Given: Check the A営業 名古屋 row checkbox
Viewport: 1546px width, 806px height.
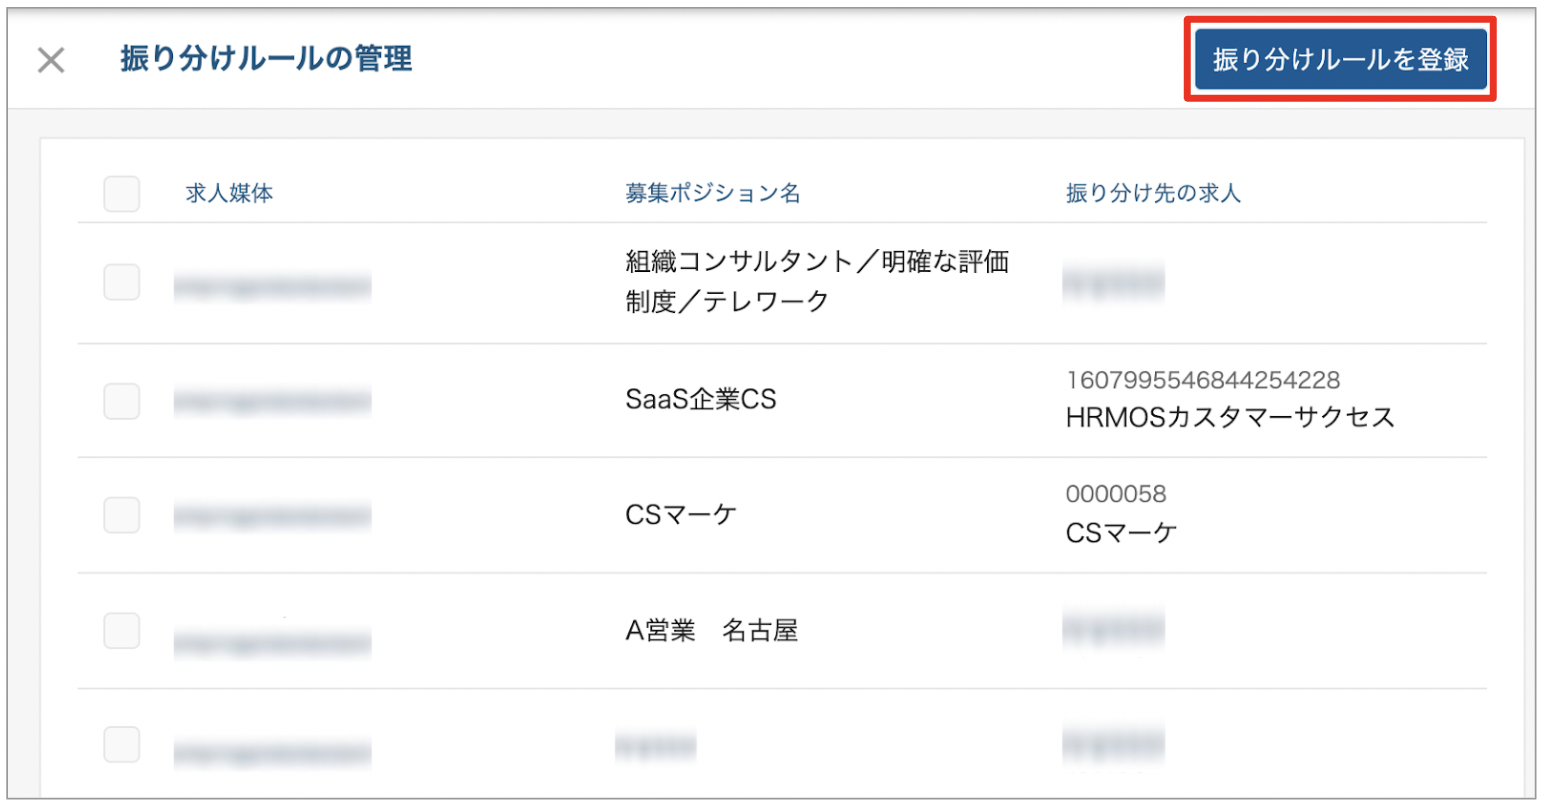Looking at the screenshot, I should click(x=121, y=631).
